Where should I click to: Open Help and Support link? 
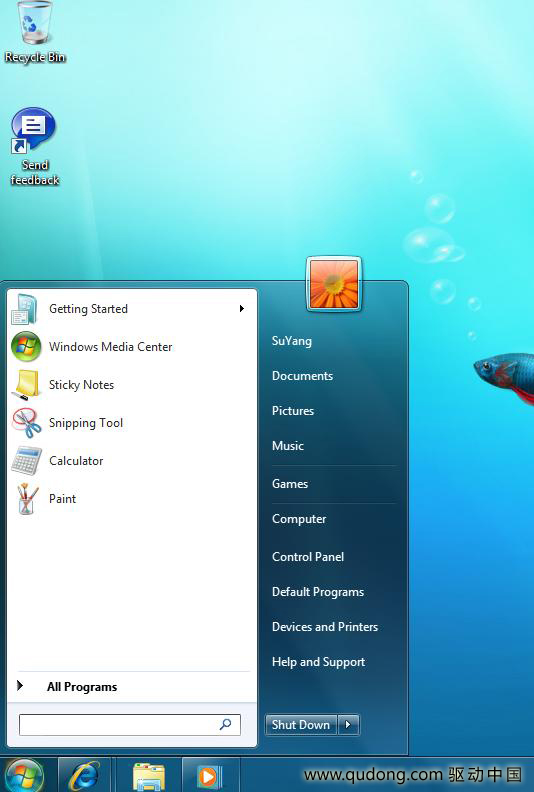[318, 662]
